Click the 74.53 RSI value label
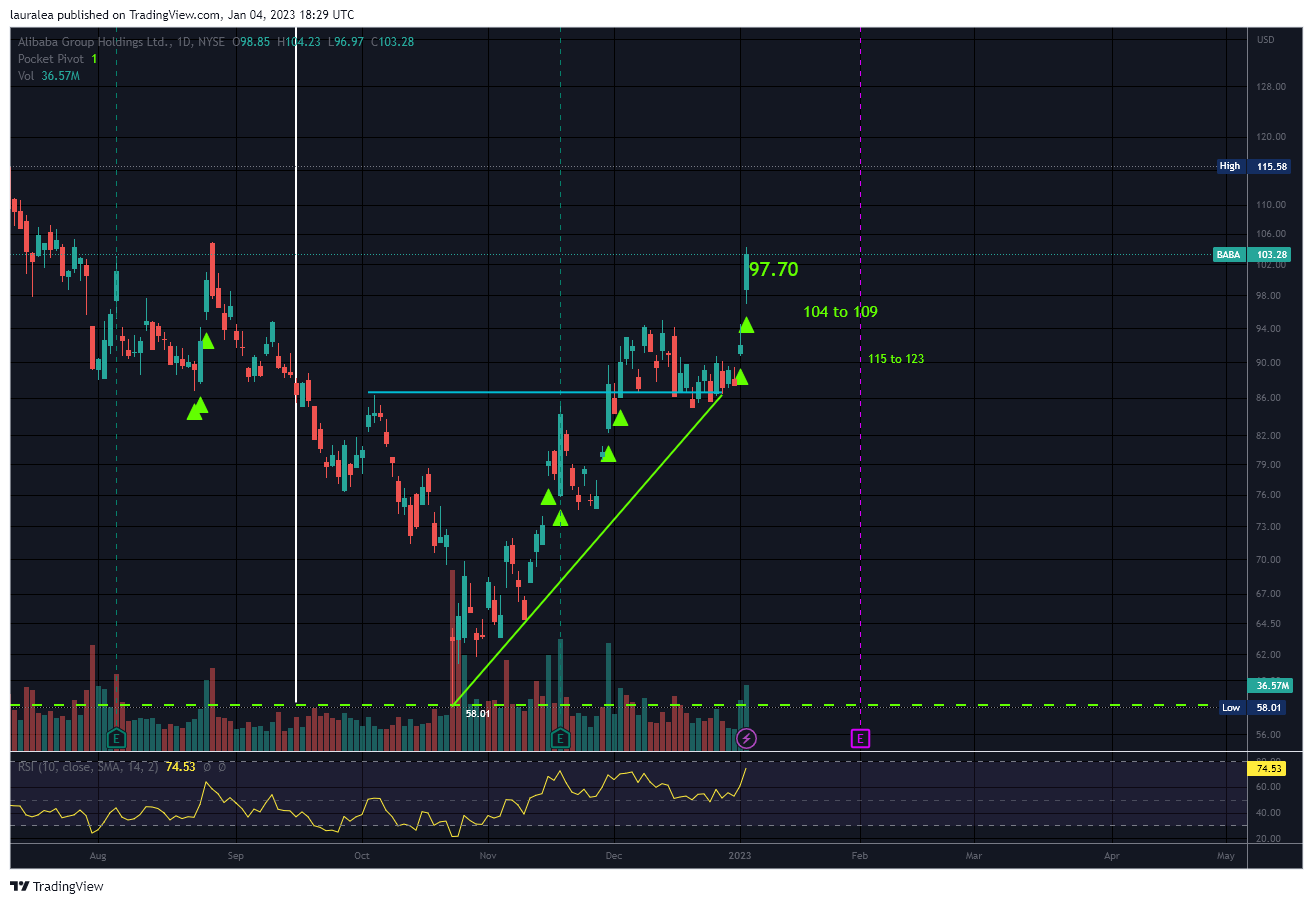This screenshot has height=904, width=1313. coord(1269,769)
